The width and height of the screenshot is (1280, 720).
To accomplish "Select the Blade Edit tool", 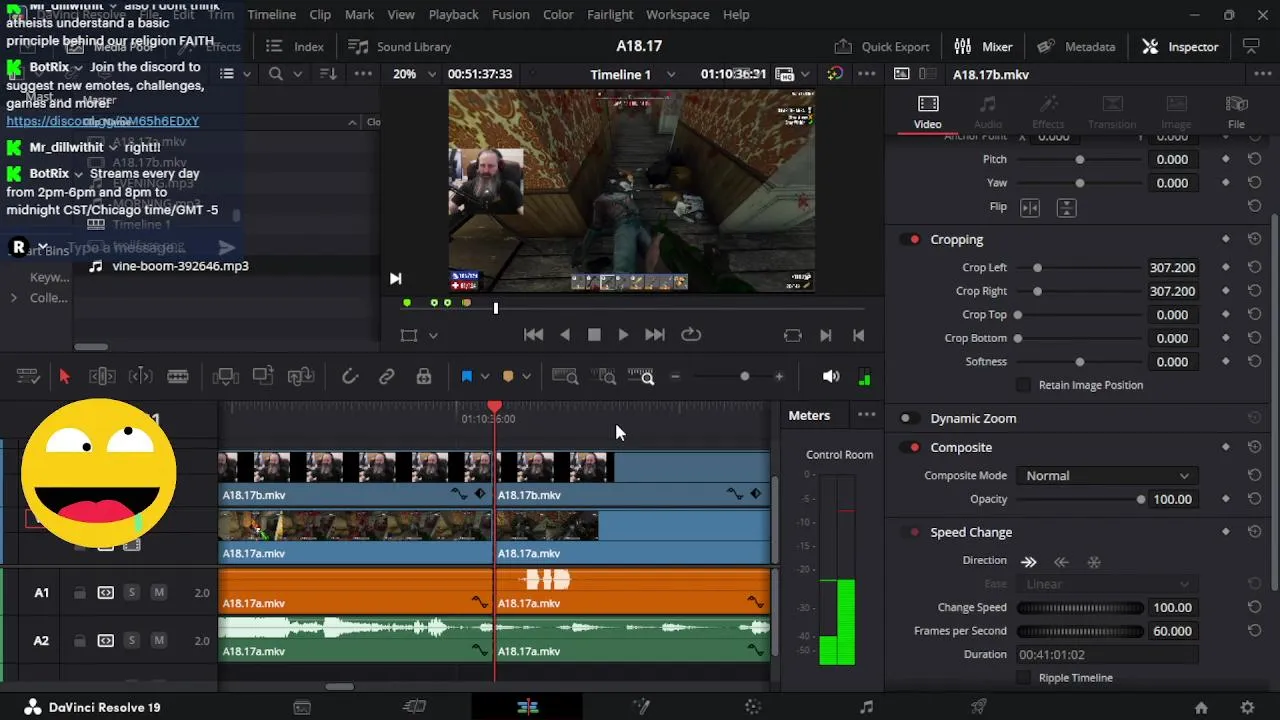I will click(178, 376).
